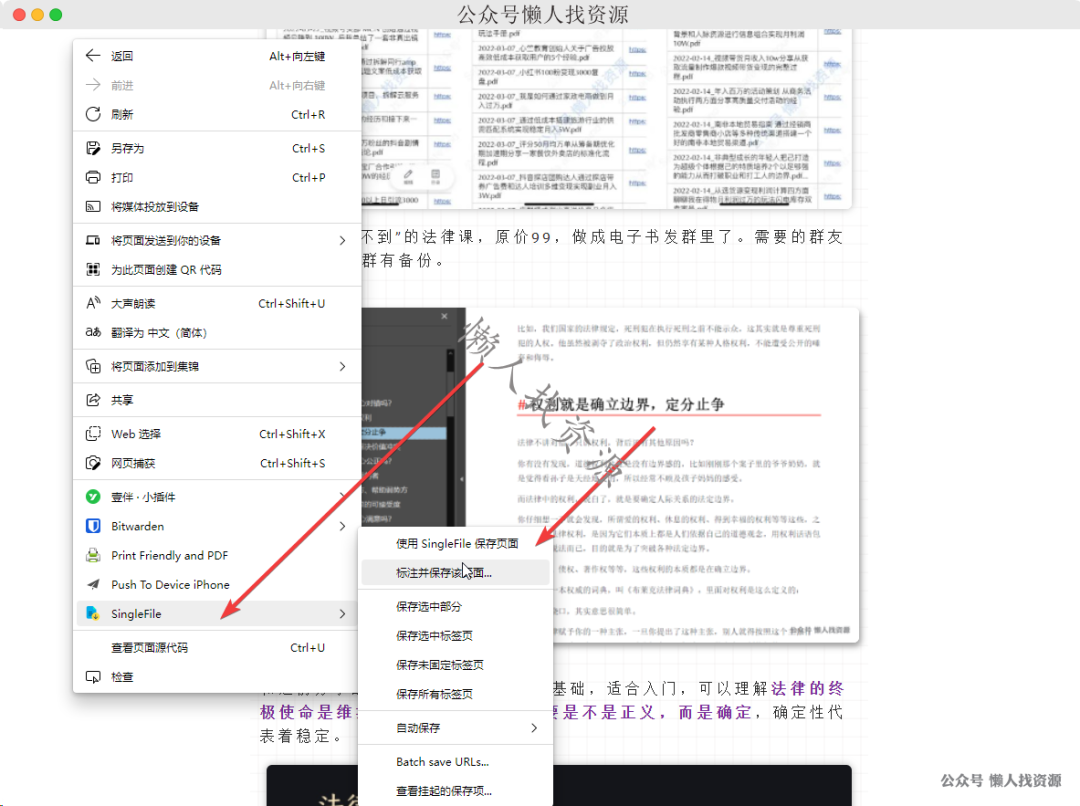The image size is (1080, 806).
Task: Click the back arrow icon next to 返回
Action: [93, 56]
